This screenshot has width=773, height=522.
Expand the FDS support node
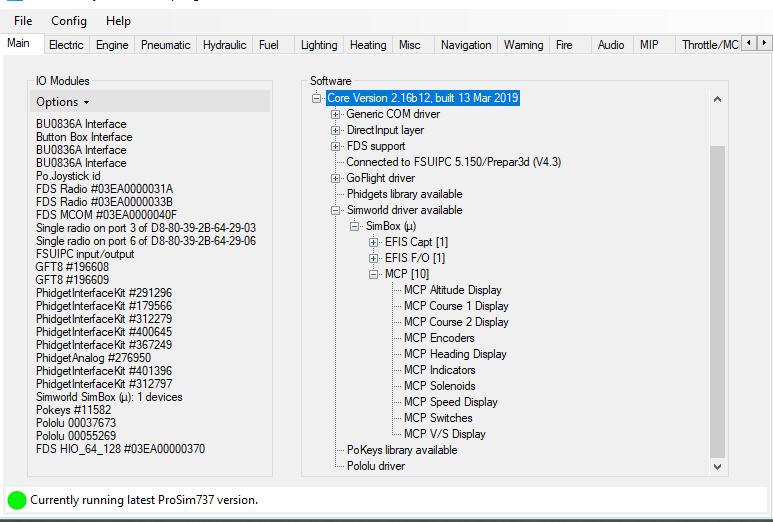[x=335, y=146]
